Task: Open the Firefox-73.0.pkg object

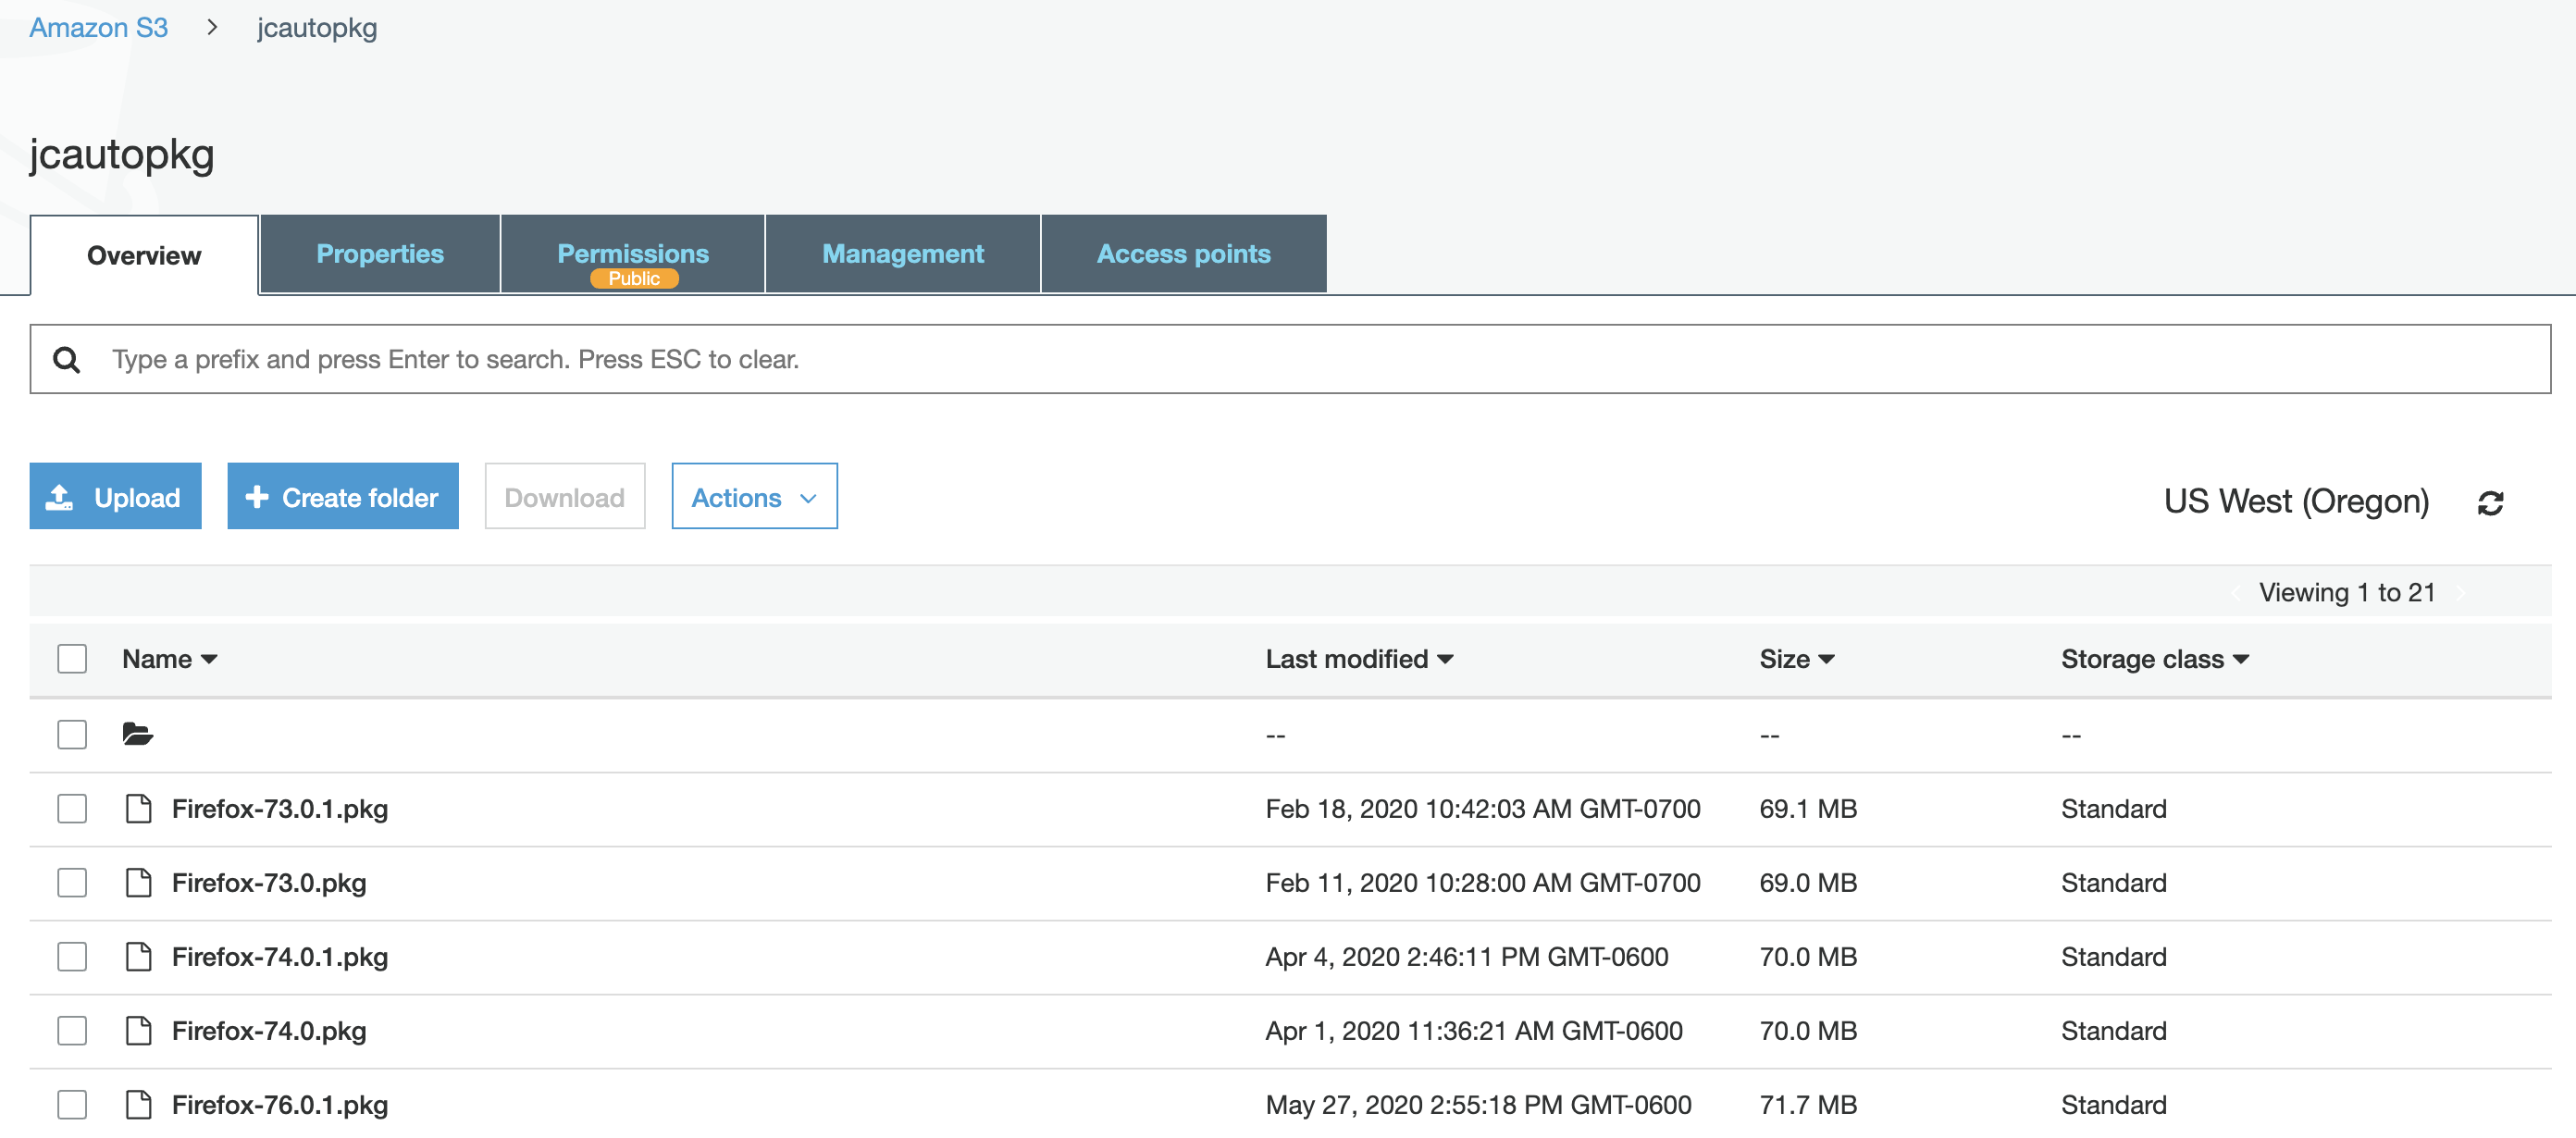Action: point(269,883)
